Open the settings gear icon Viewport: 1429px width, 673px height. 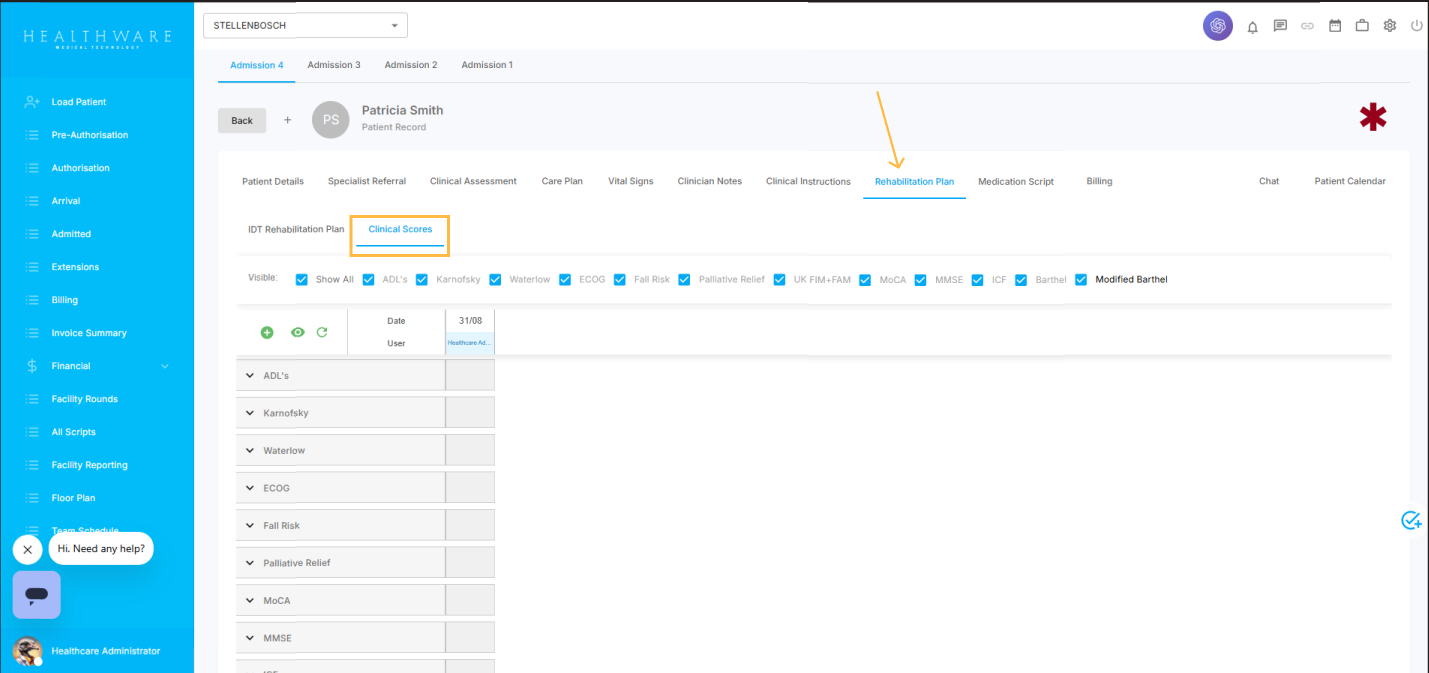click(1389, 26)
